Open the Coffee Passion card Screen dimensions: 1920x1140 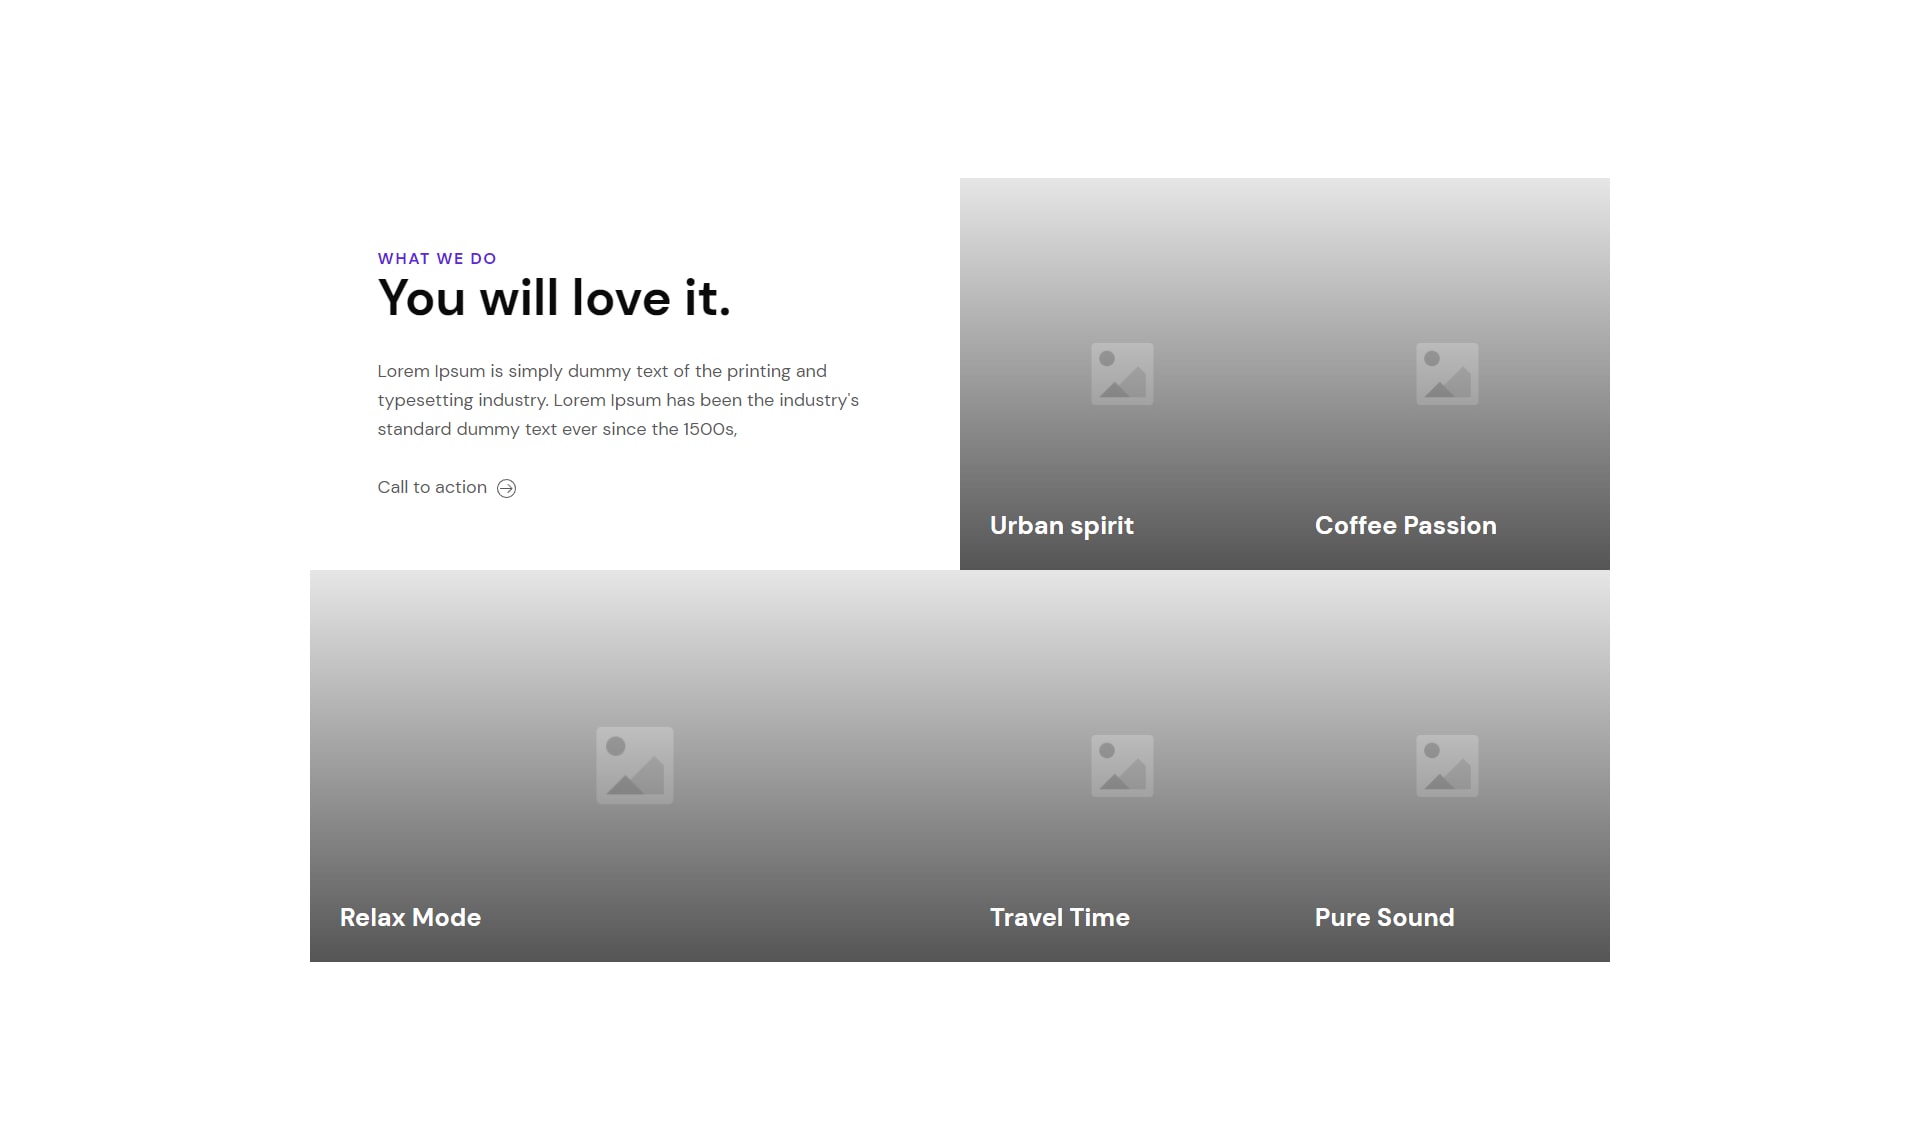click(x=1447, y=374)
